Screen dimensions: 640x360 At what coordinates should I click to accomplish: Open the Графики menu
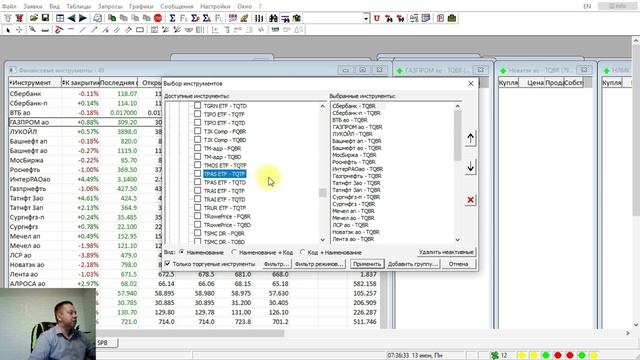141,6
